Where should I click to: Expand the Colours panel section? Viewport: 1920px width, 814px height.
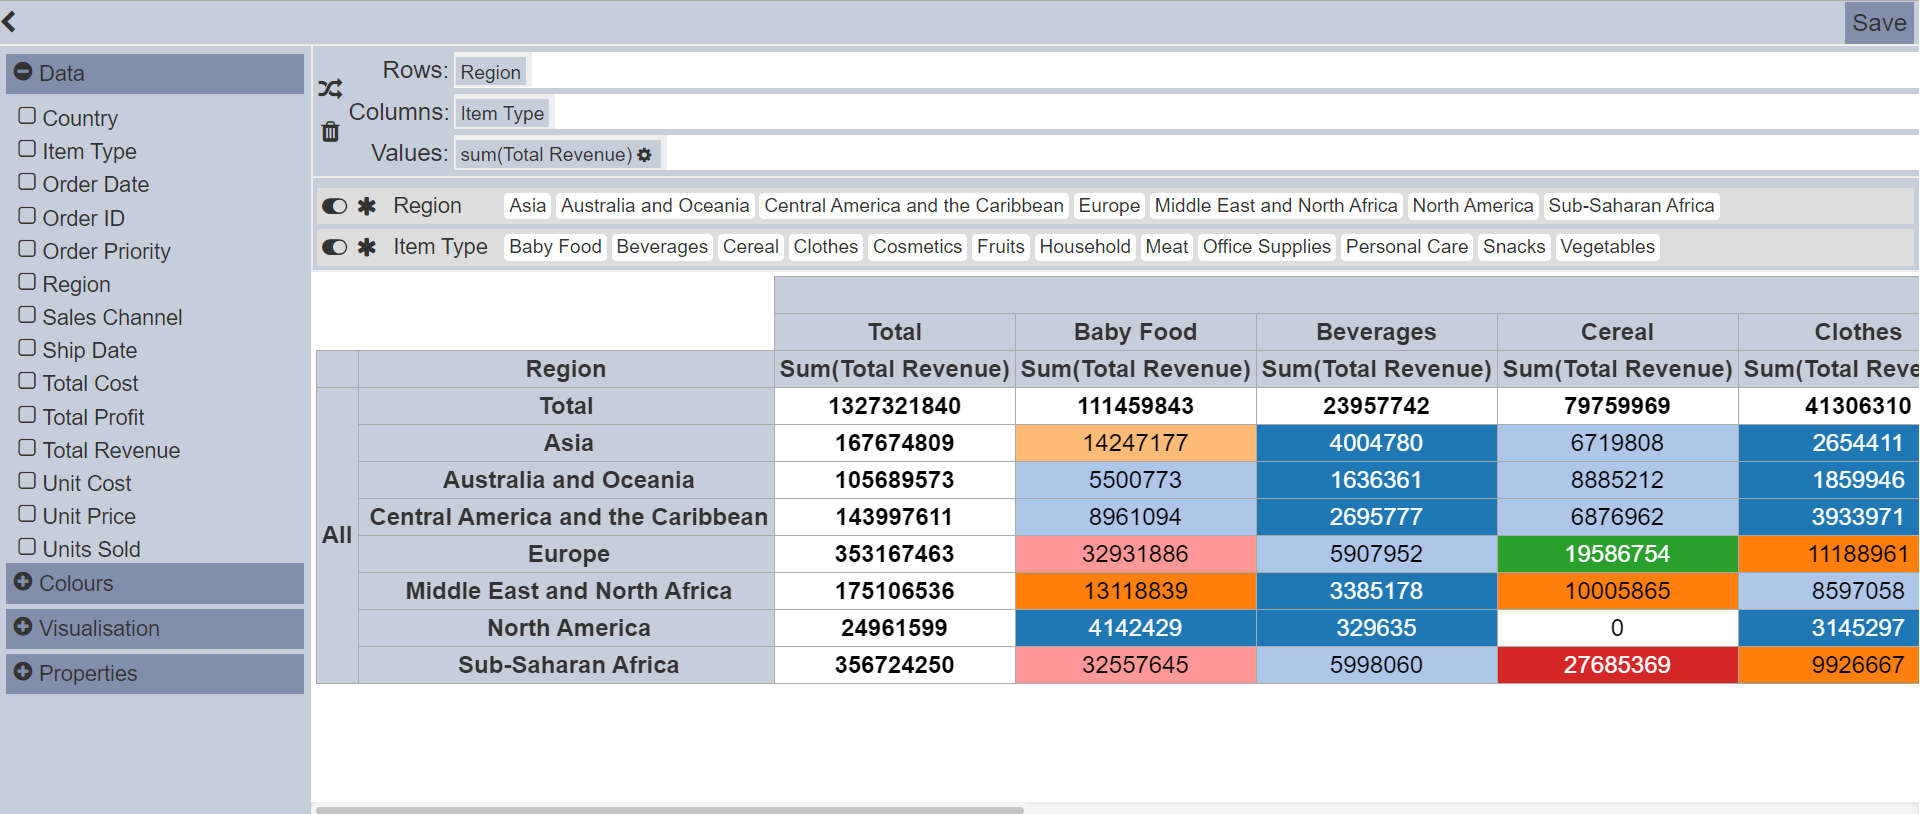click(155, 583)
